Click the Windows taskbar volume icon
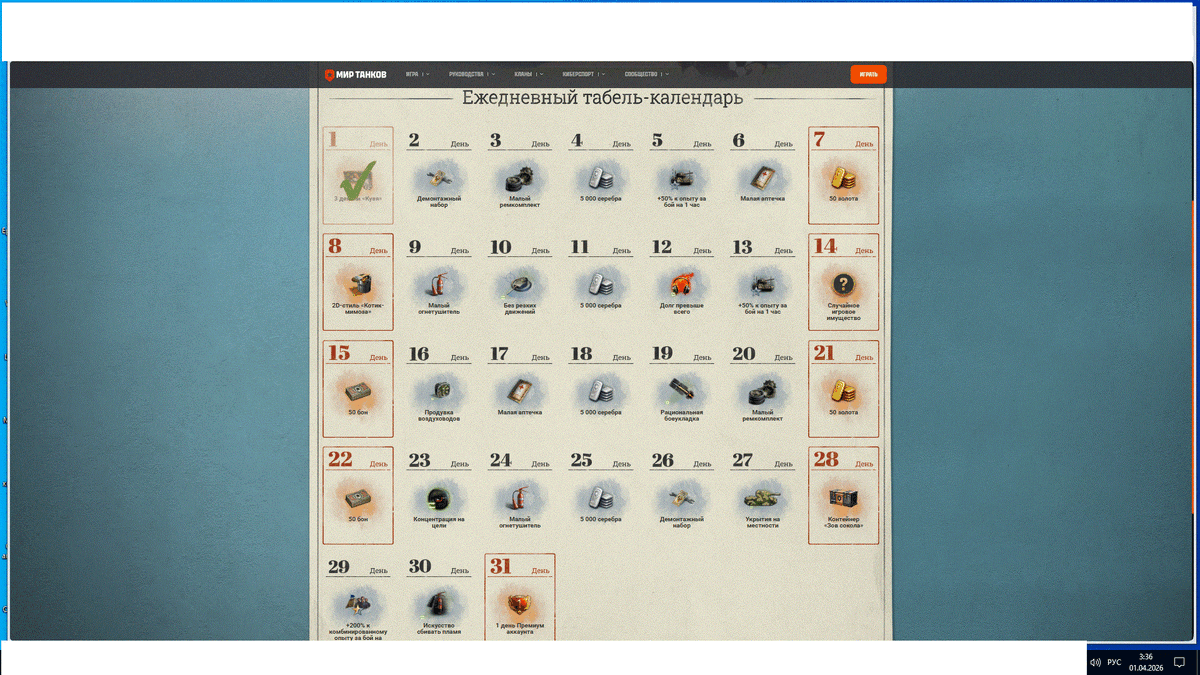The height and width of the screenshot is (675, 1200). pyautogui.click(x=1095, y=662)
